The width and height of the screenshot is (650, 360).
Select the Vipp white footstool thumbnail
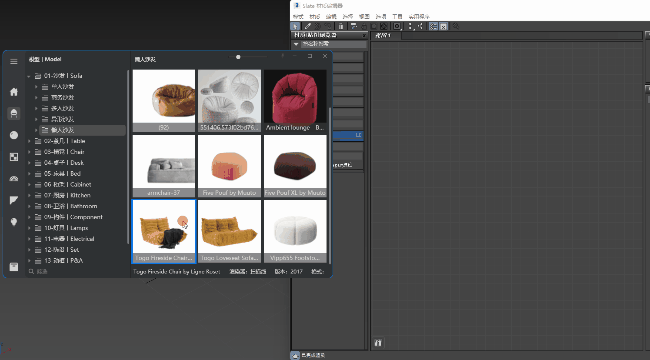[x=295, y=231]
